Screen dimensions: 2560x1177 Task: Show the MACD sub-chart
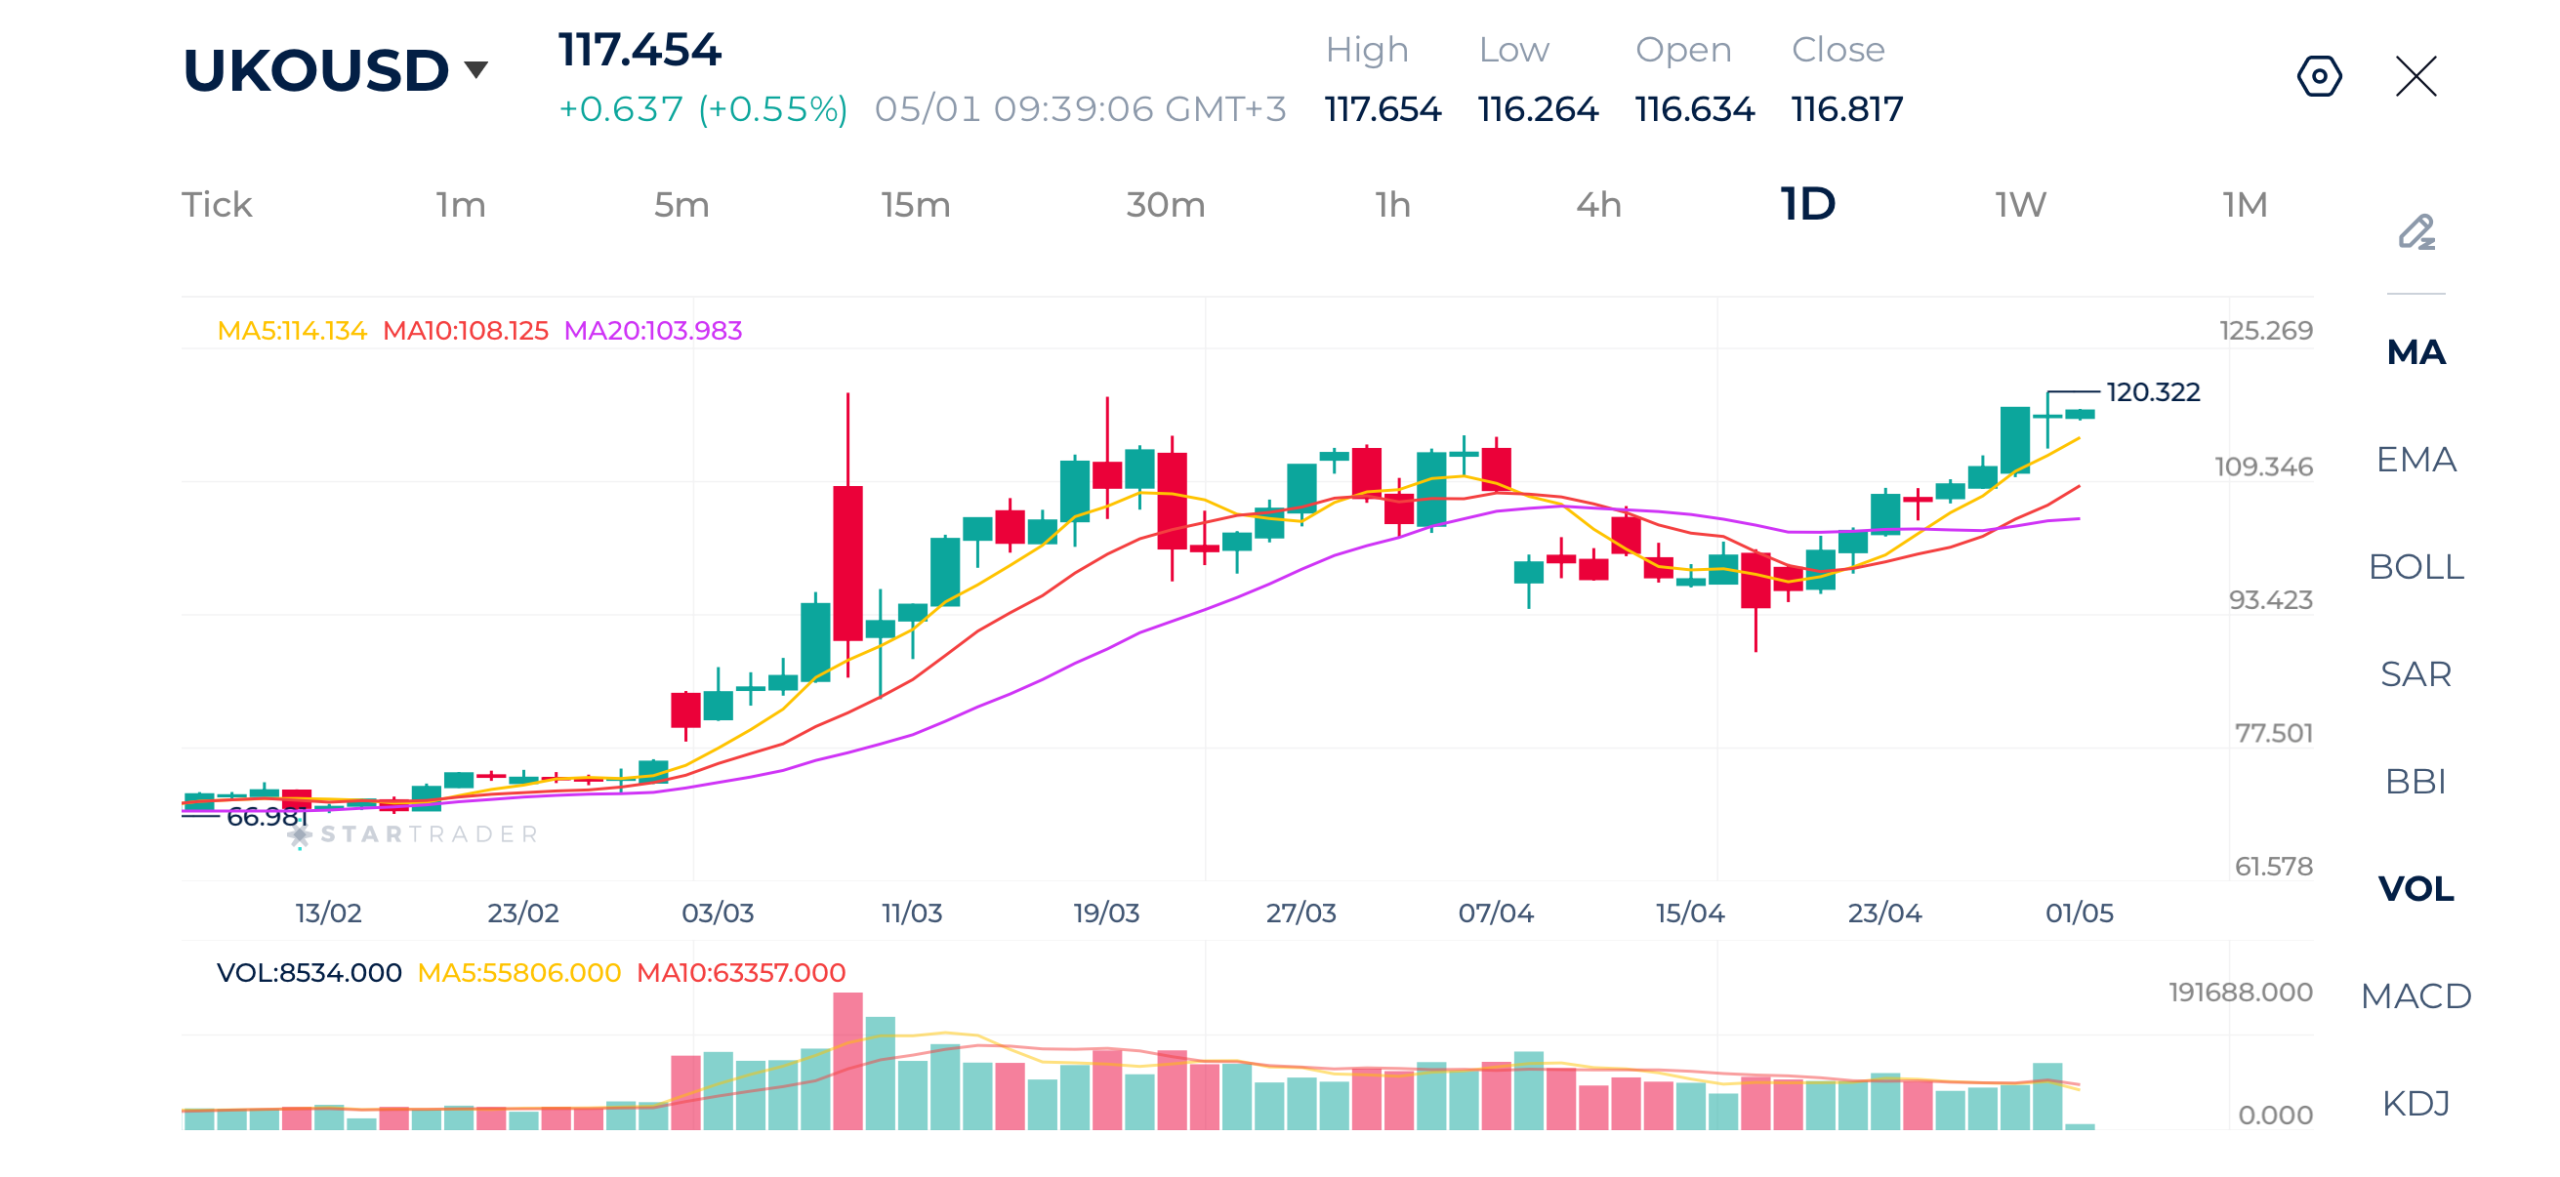click(2415, 995)
